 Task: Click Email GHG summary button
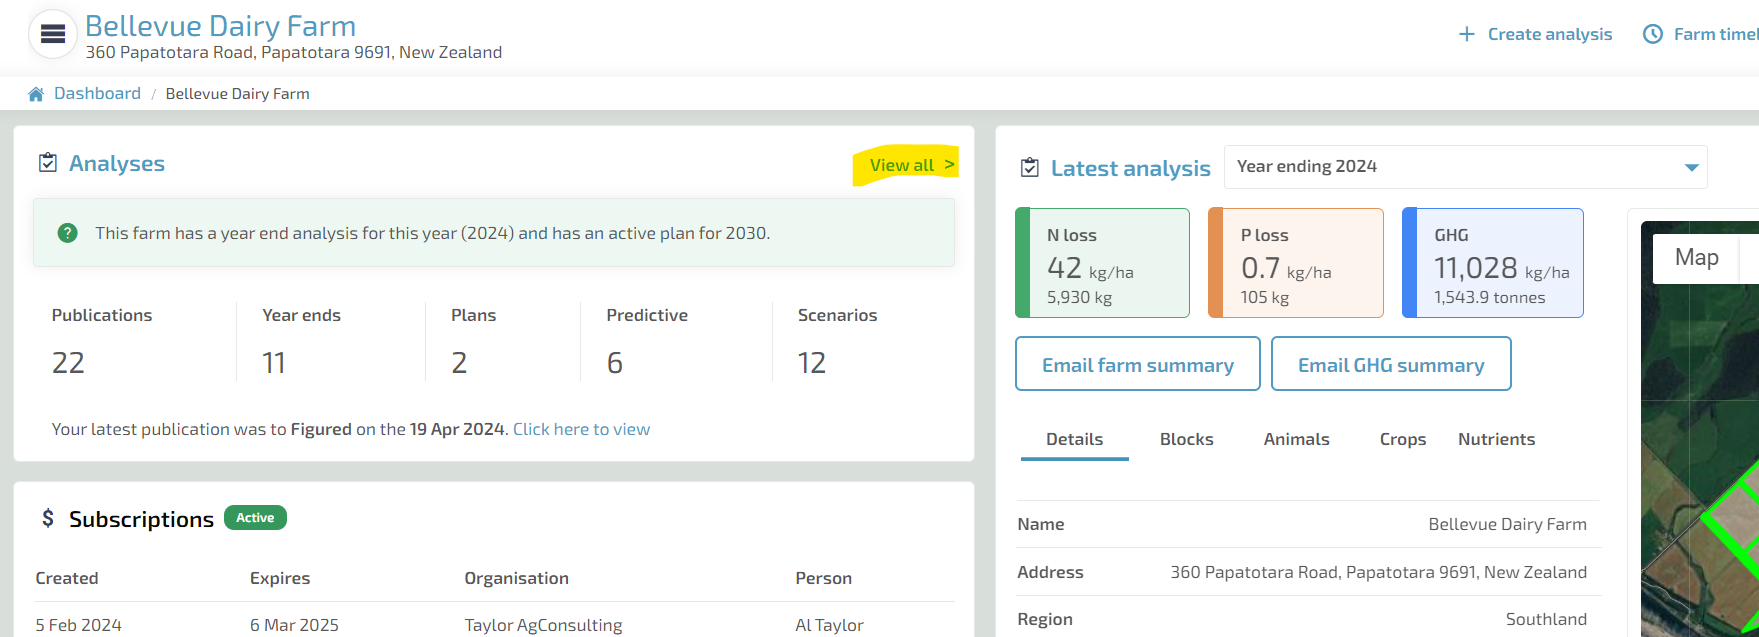pyautogui.click(x=1391, y=364)
